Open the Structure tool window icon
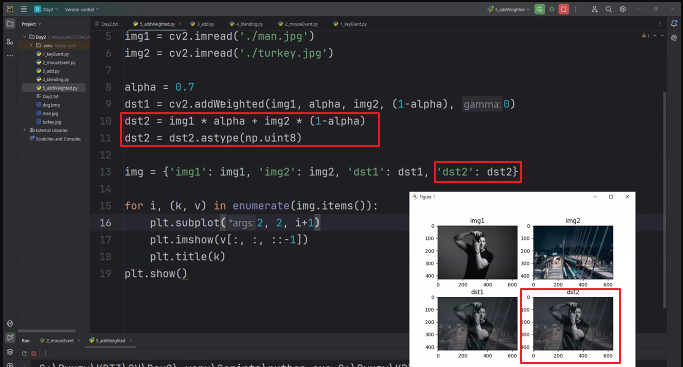The width and height of the screenshot is (683, 367). 10,41
